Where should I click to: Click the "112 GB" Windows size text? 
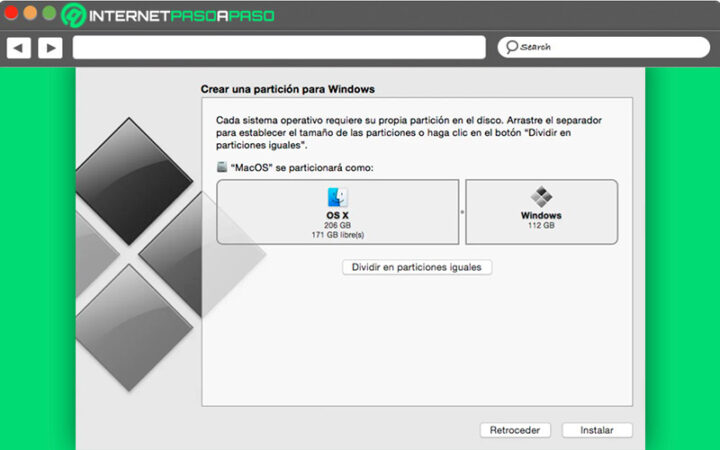coord(541,225)
